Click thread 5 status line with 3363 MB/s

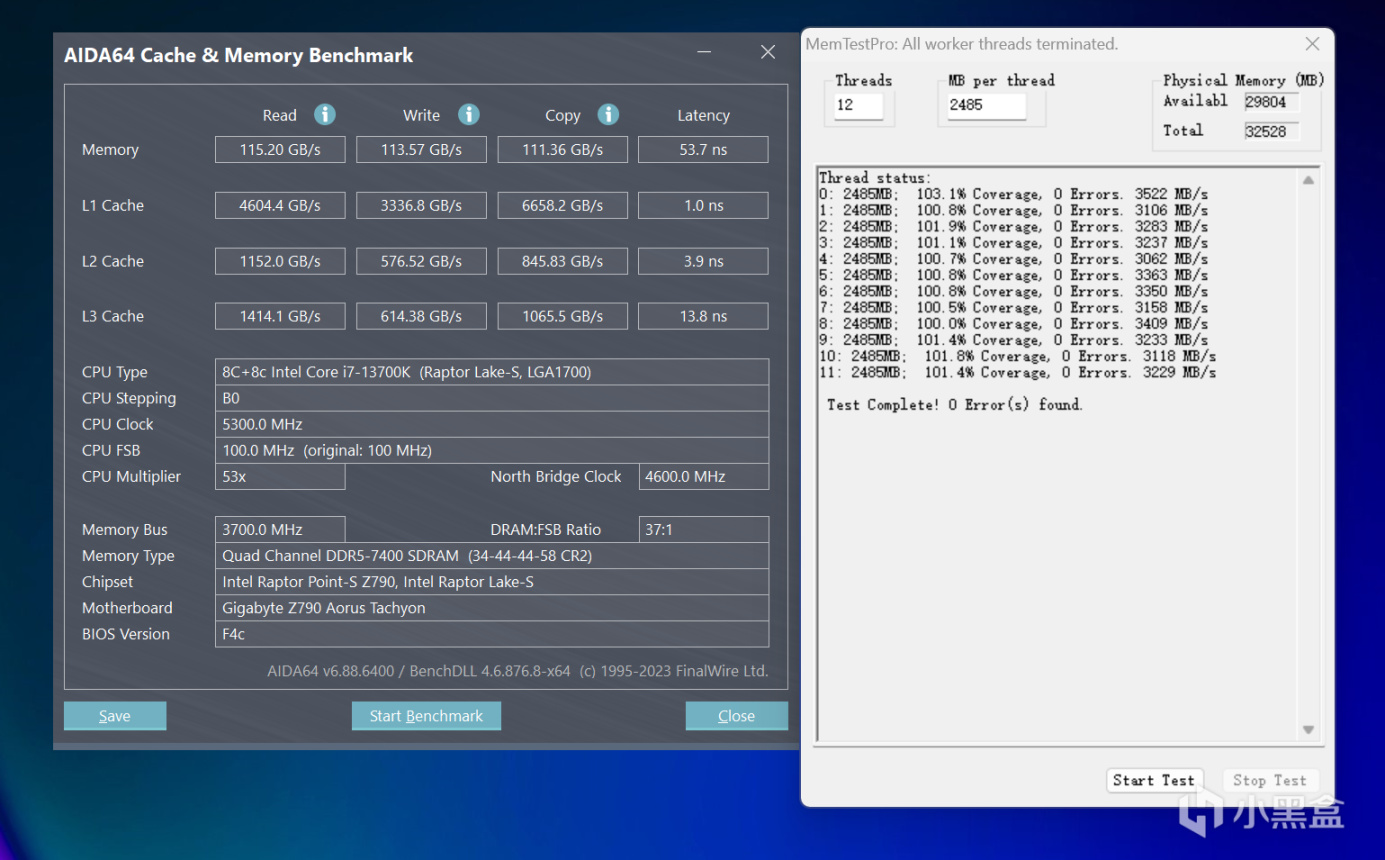coord(1013,275)
